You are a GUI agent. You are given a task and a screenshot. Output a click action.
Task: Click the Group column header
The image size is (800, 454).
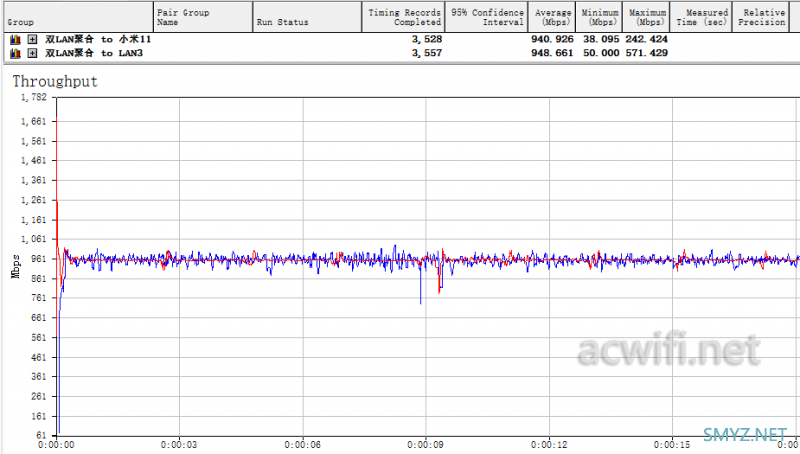click(78, 17)
